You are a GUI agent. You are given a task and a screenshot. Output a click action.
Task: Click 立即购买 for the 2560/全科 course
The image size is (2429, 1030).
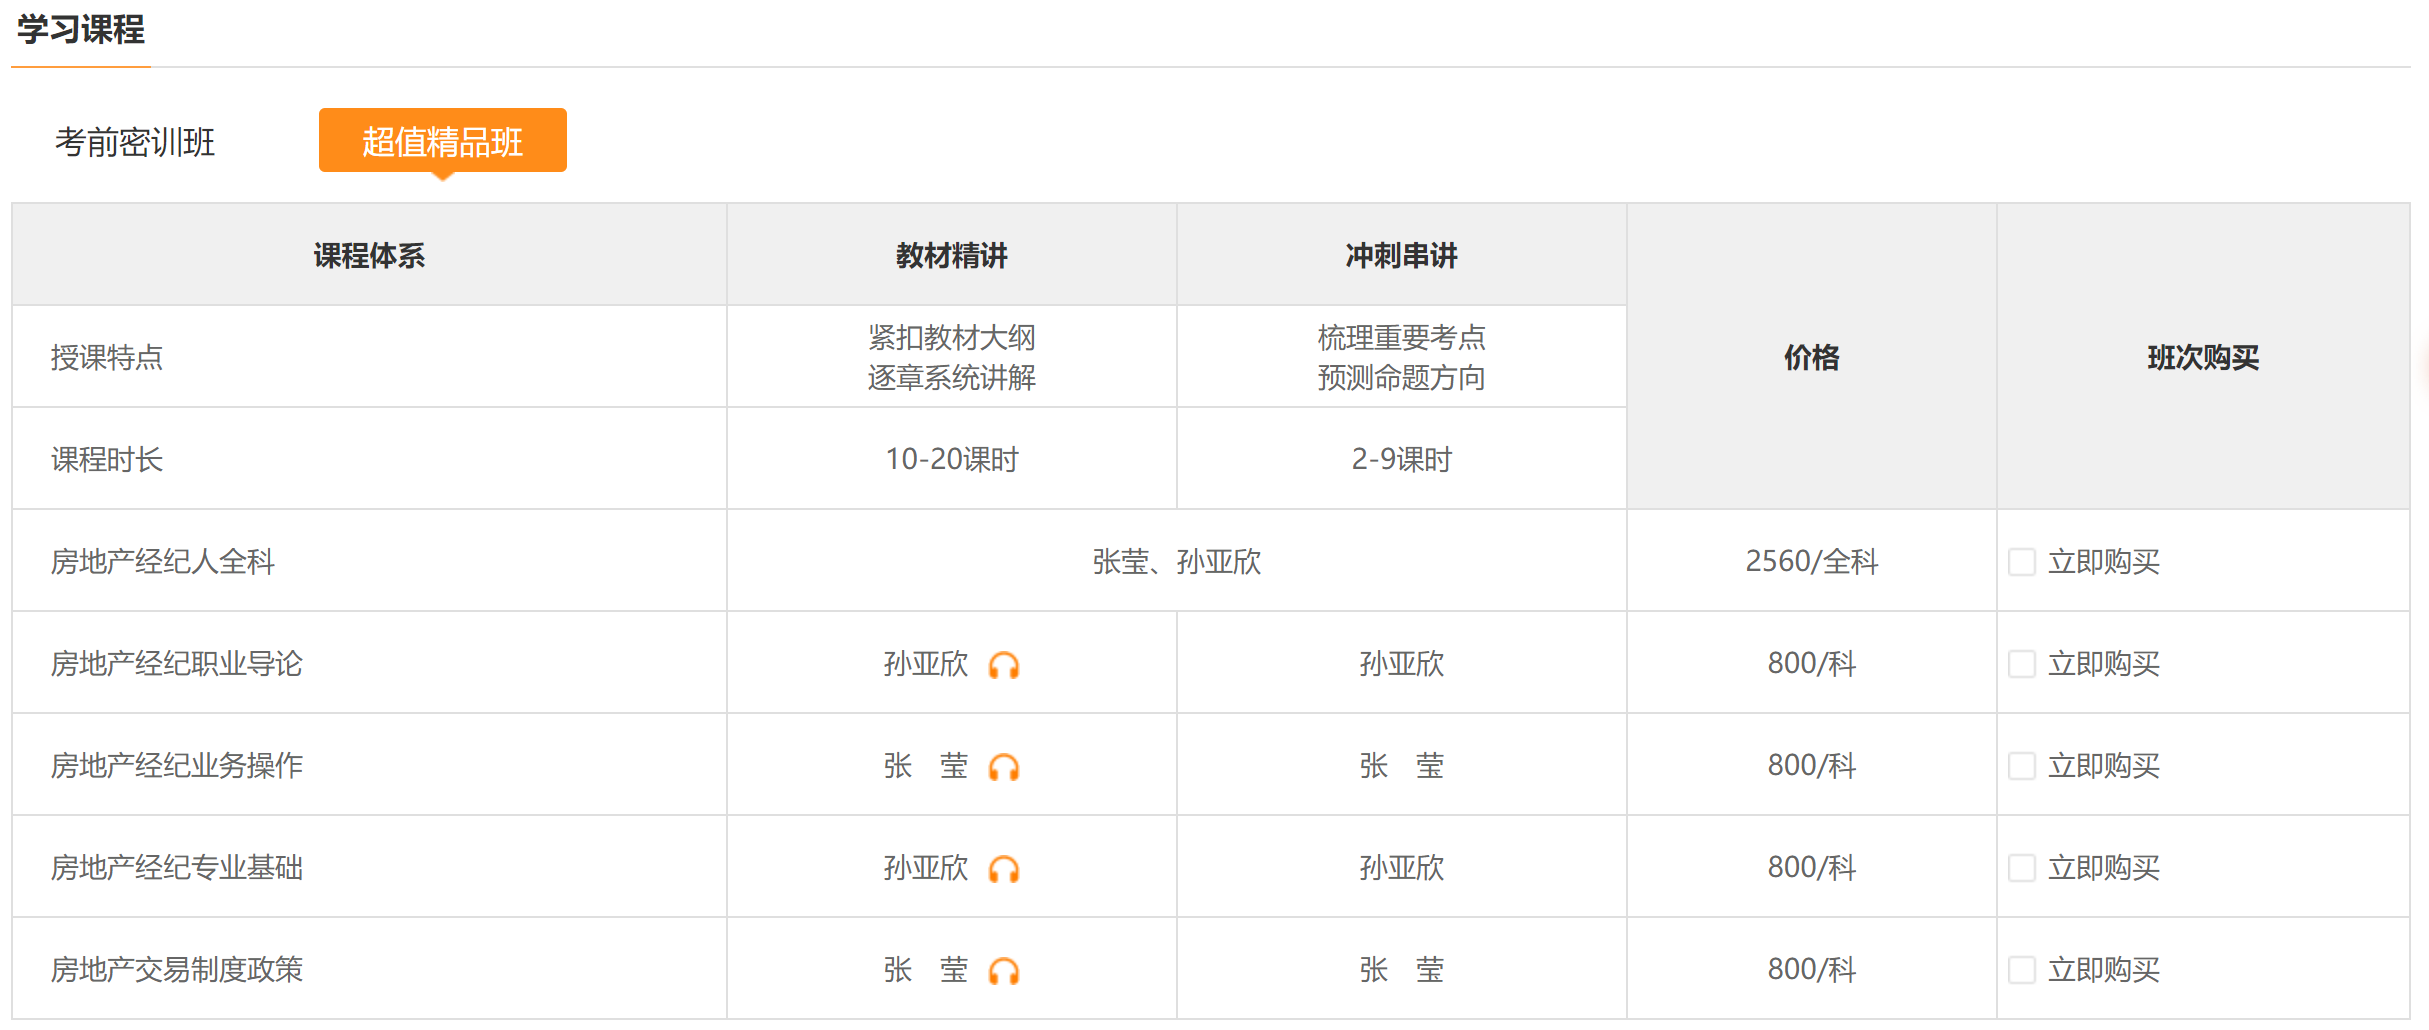click(x=2103, y=562)
